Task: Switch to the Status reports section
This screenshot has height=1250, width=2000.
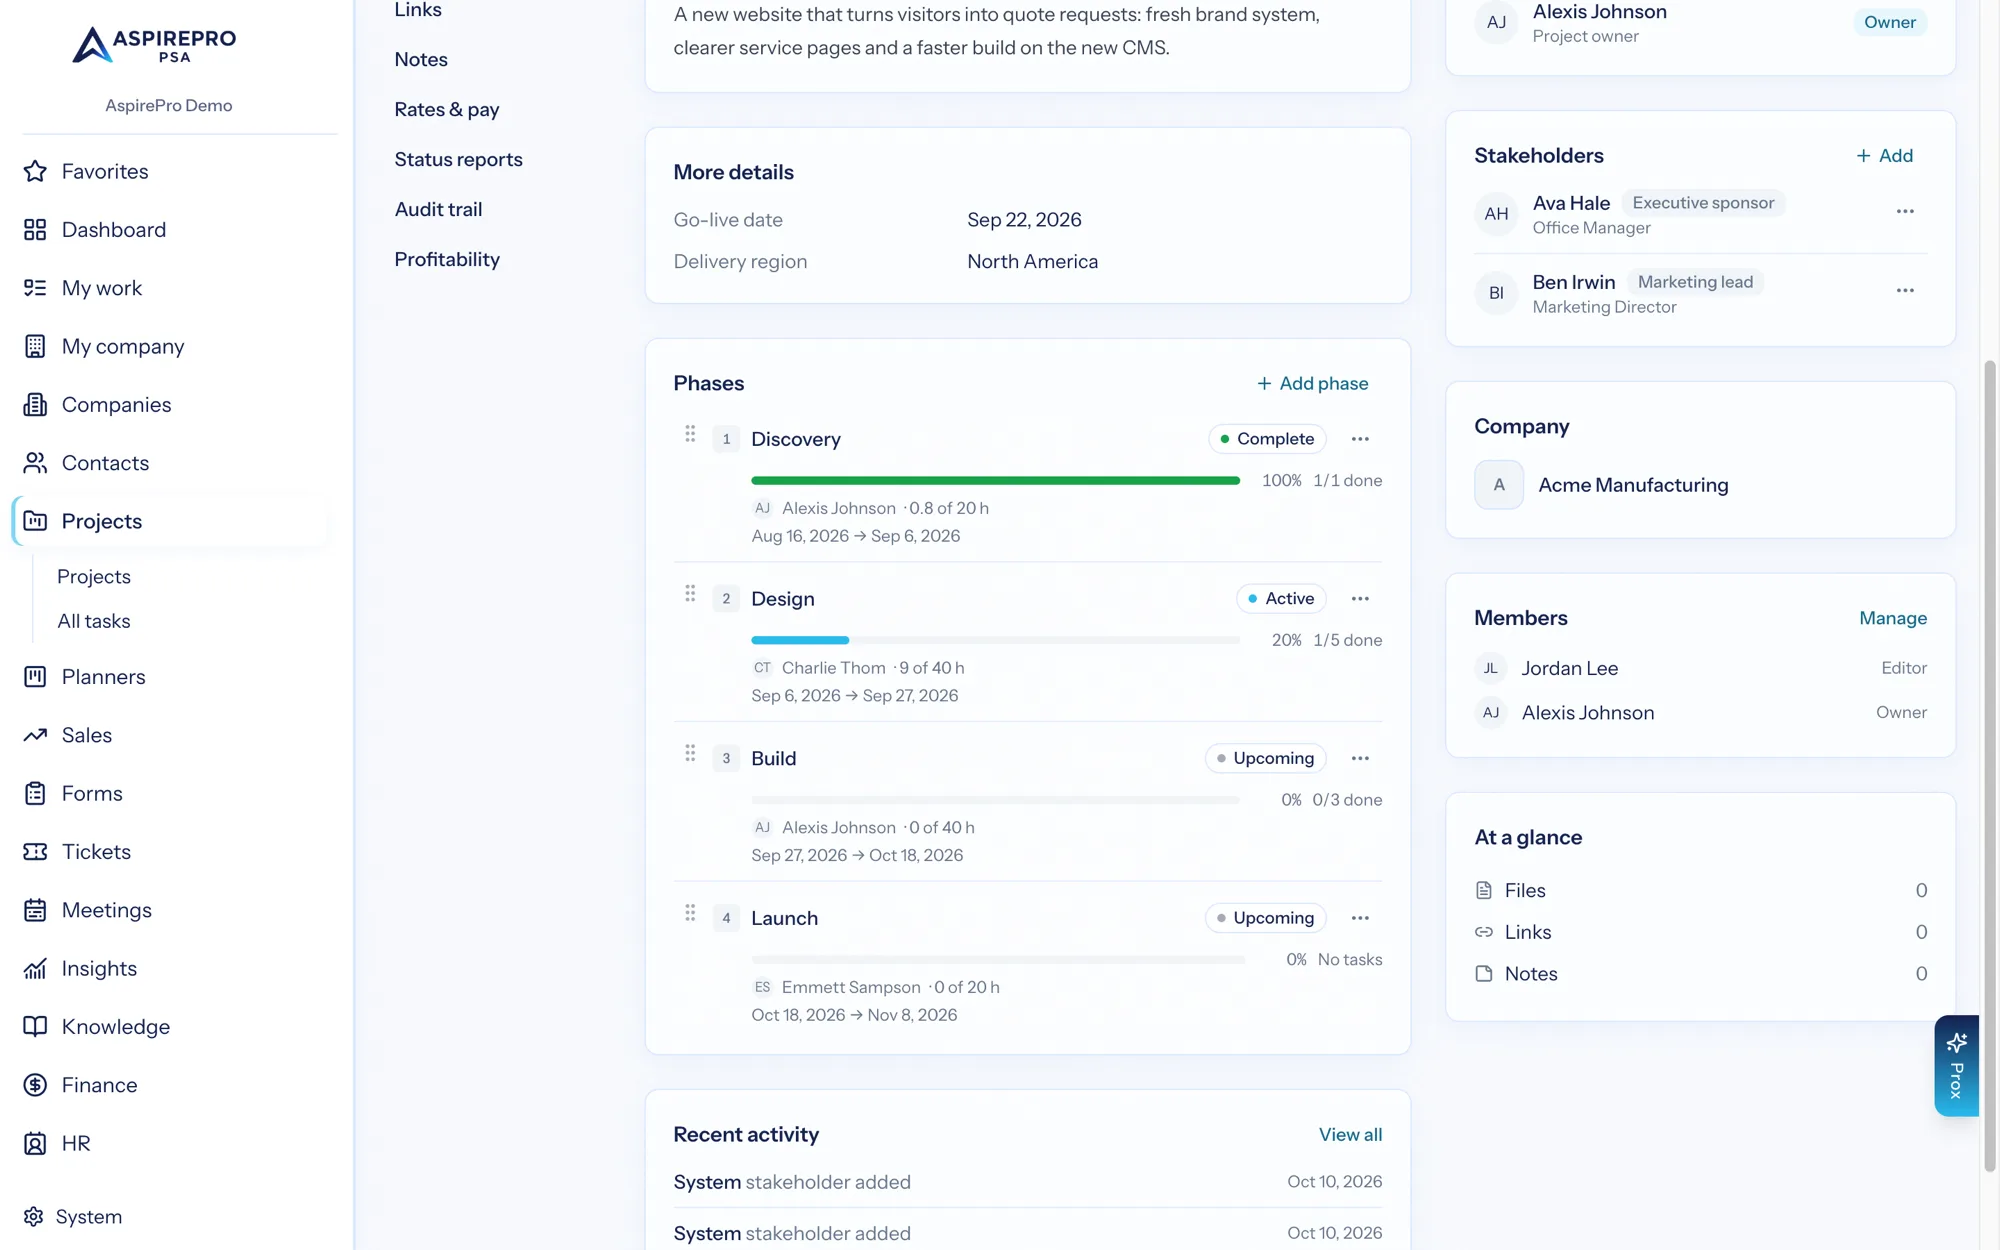Action: coord(458,159)
